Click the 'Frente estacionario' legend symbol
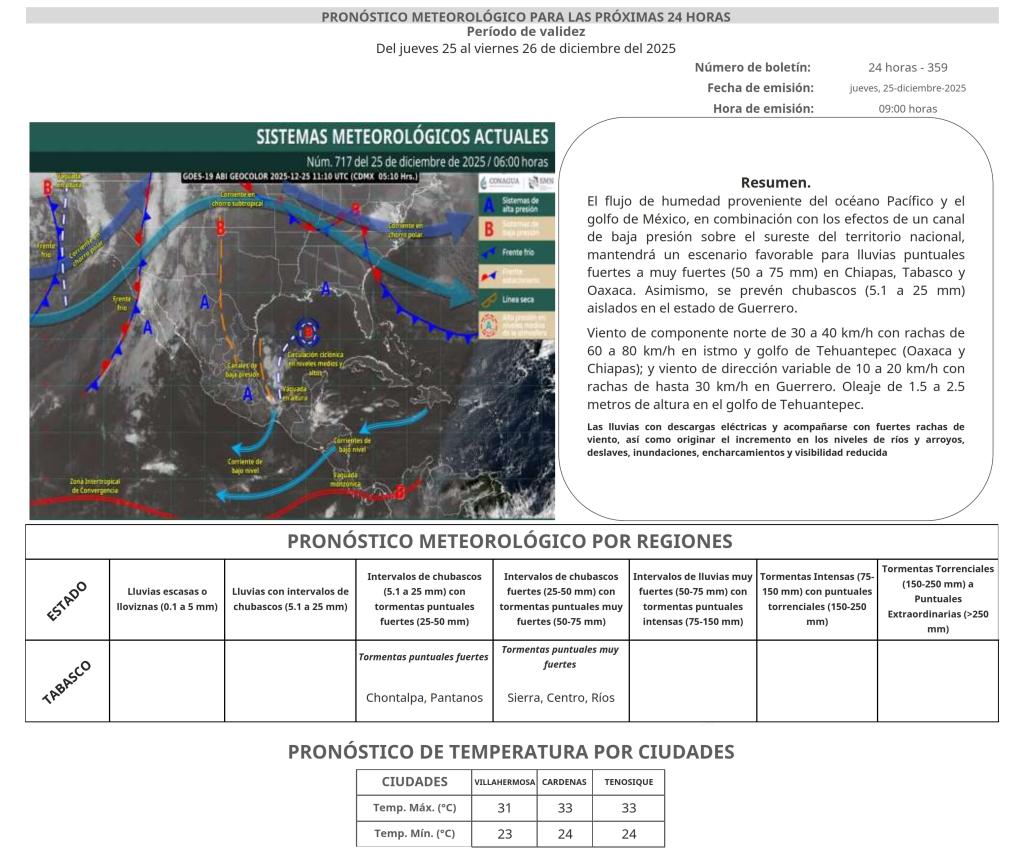The width and height of the screenshot is (1024, 856). pos(489,274)
